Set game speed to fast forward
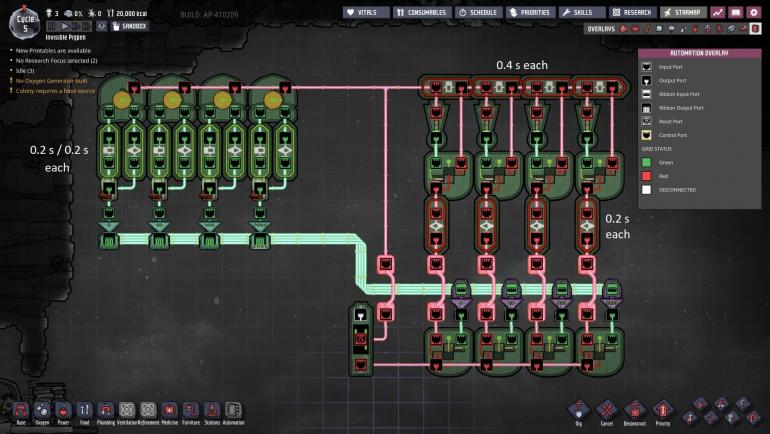This screenshot has height=434, width=770. [x=76, y=26]
